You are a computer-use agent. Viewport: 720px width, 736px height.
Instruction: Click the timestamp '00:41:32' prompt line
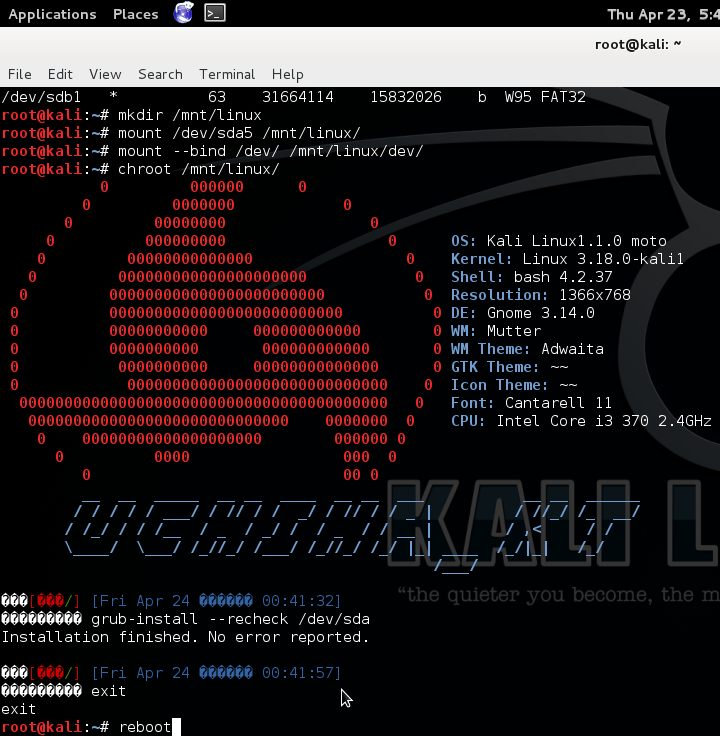coord(171,601)
